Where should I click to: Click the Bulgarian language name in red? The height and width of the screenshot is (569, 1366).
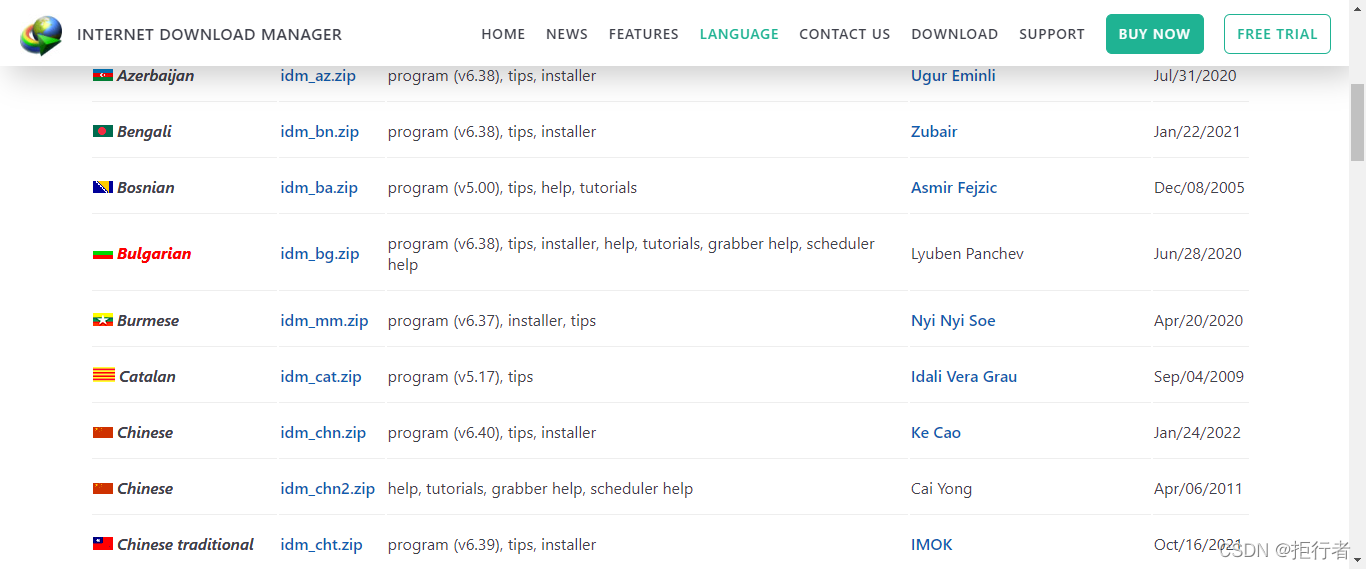pos(154,254)
